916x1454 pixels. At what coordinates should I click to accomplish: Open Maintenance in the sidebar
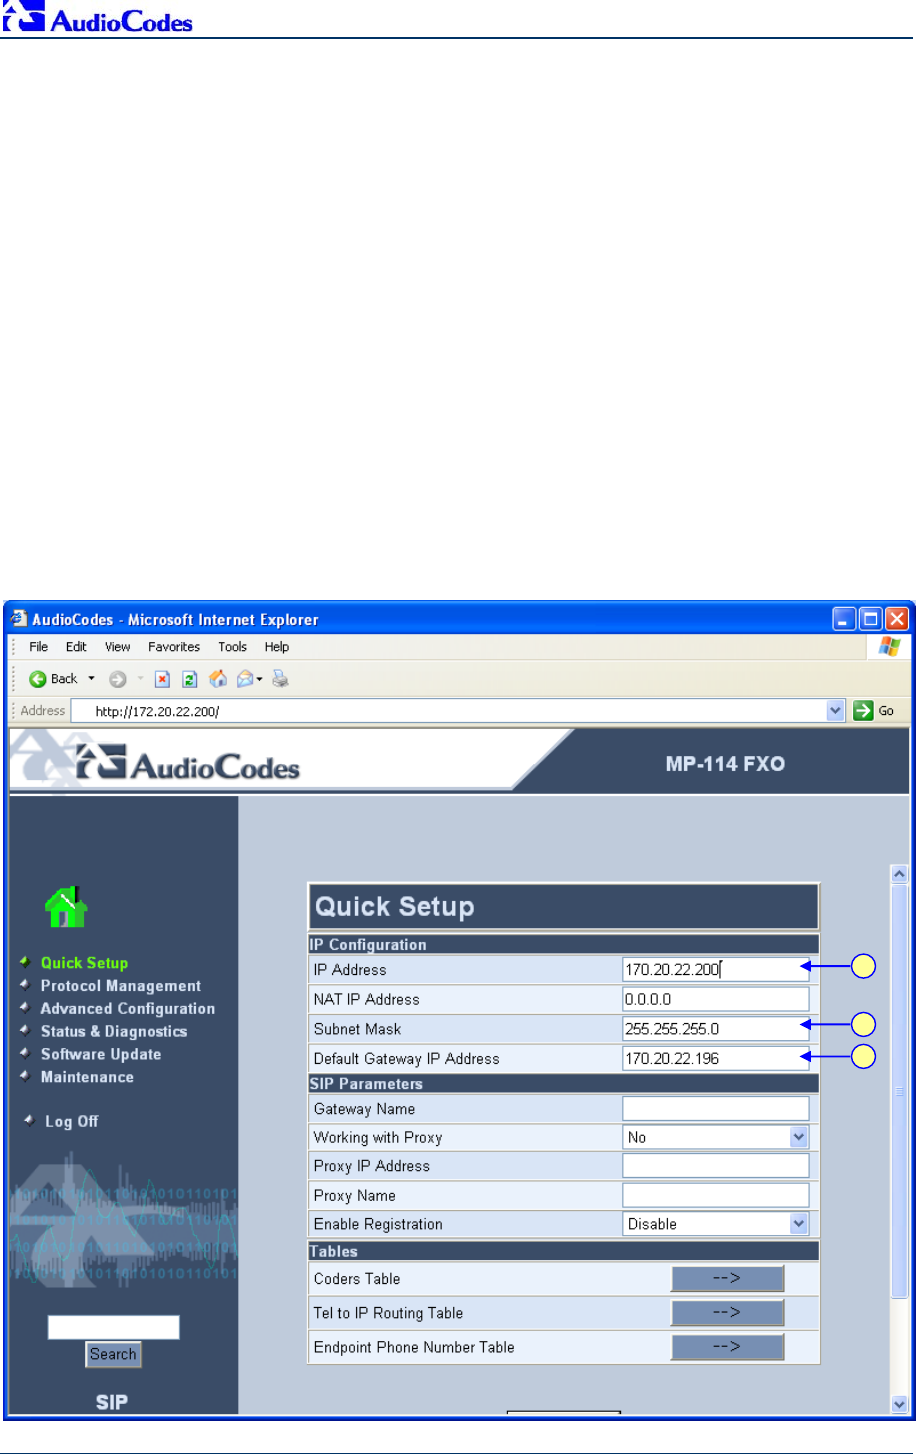(87, 1078)
